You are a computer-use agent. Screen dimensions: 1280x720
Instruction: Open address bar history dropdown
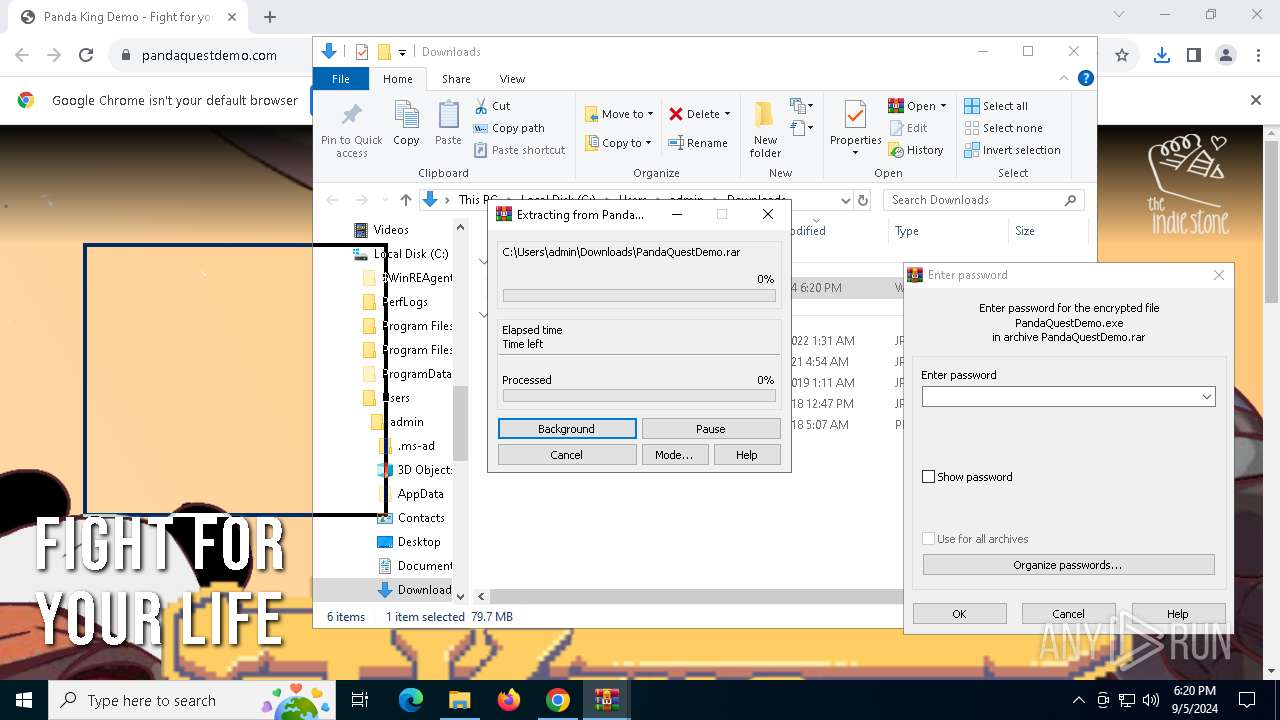pos(846,200)
